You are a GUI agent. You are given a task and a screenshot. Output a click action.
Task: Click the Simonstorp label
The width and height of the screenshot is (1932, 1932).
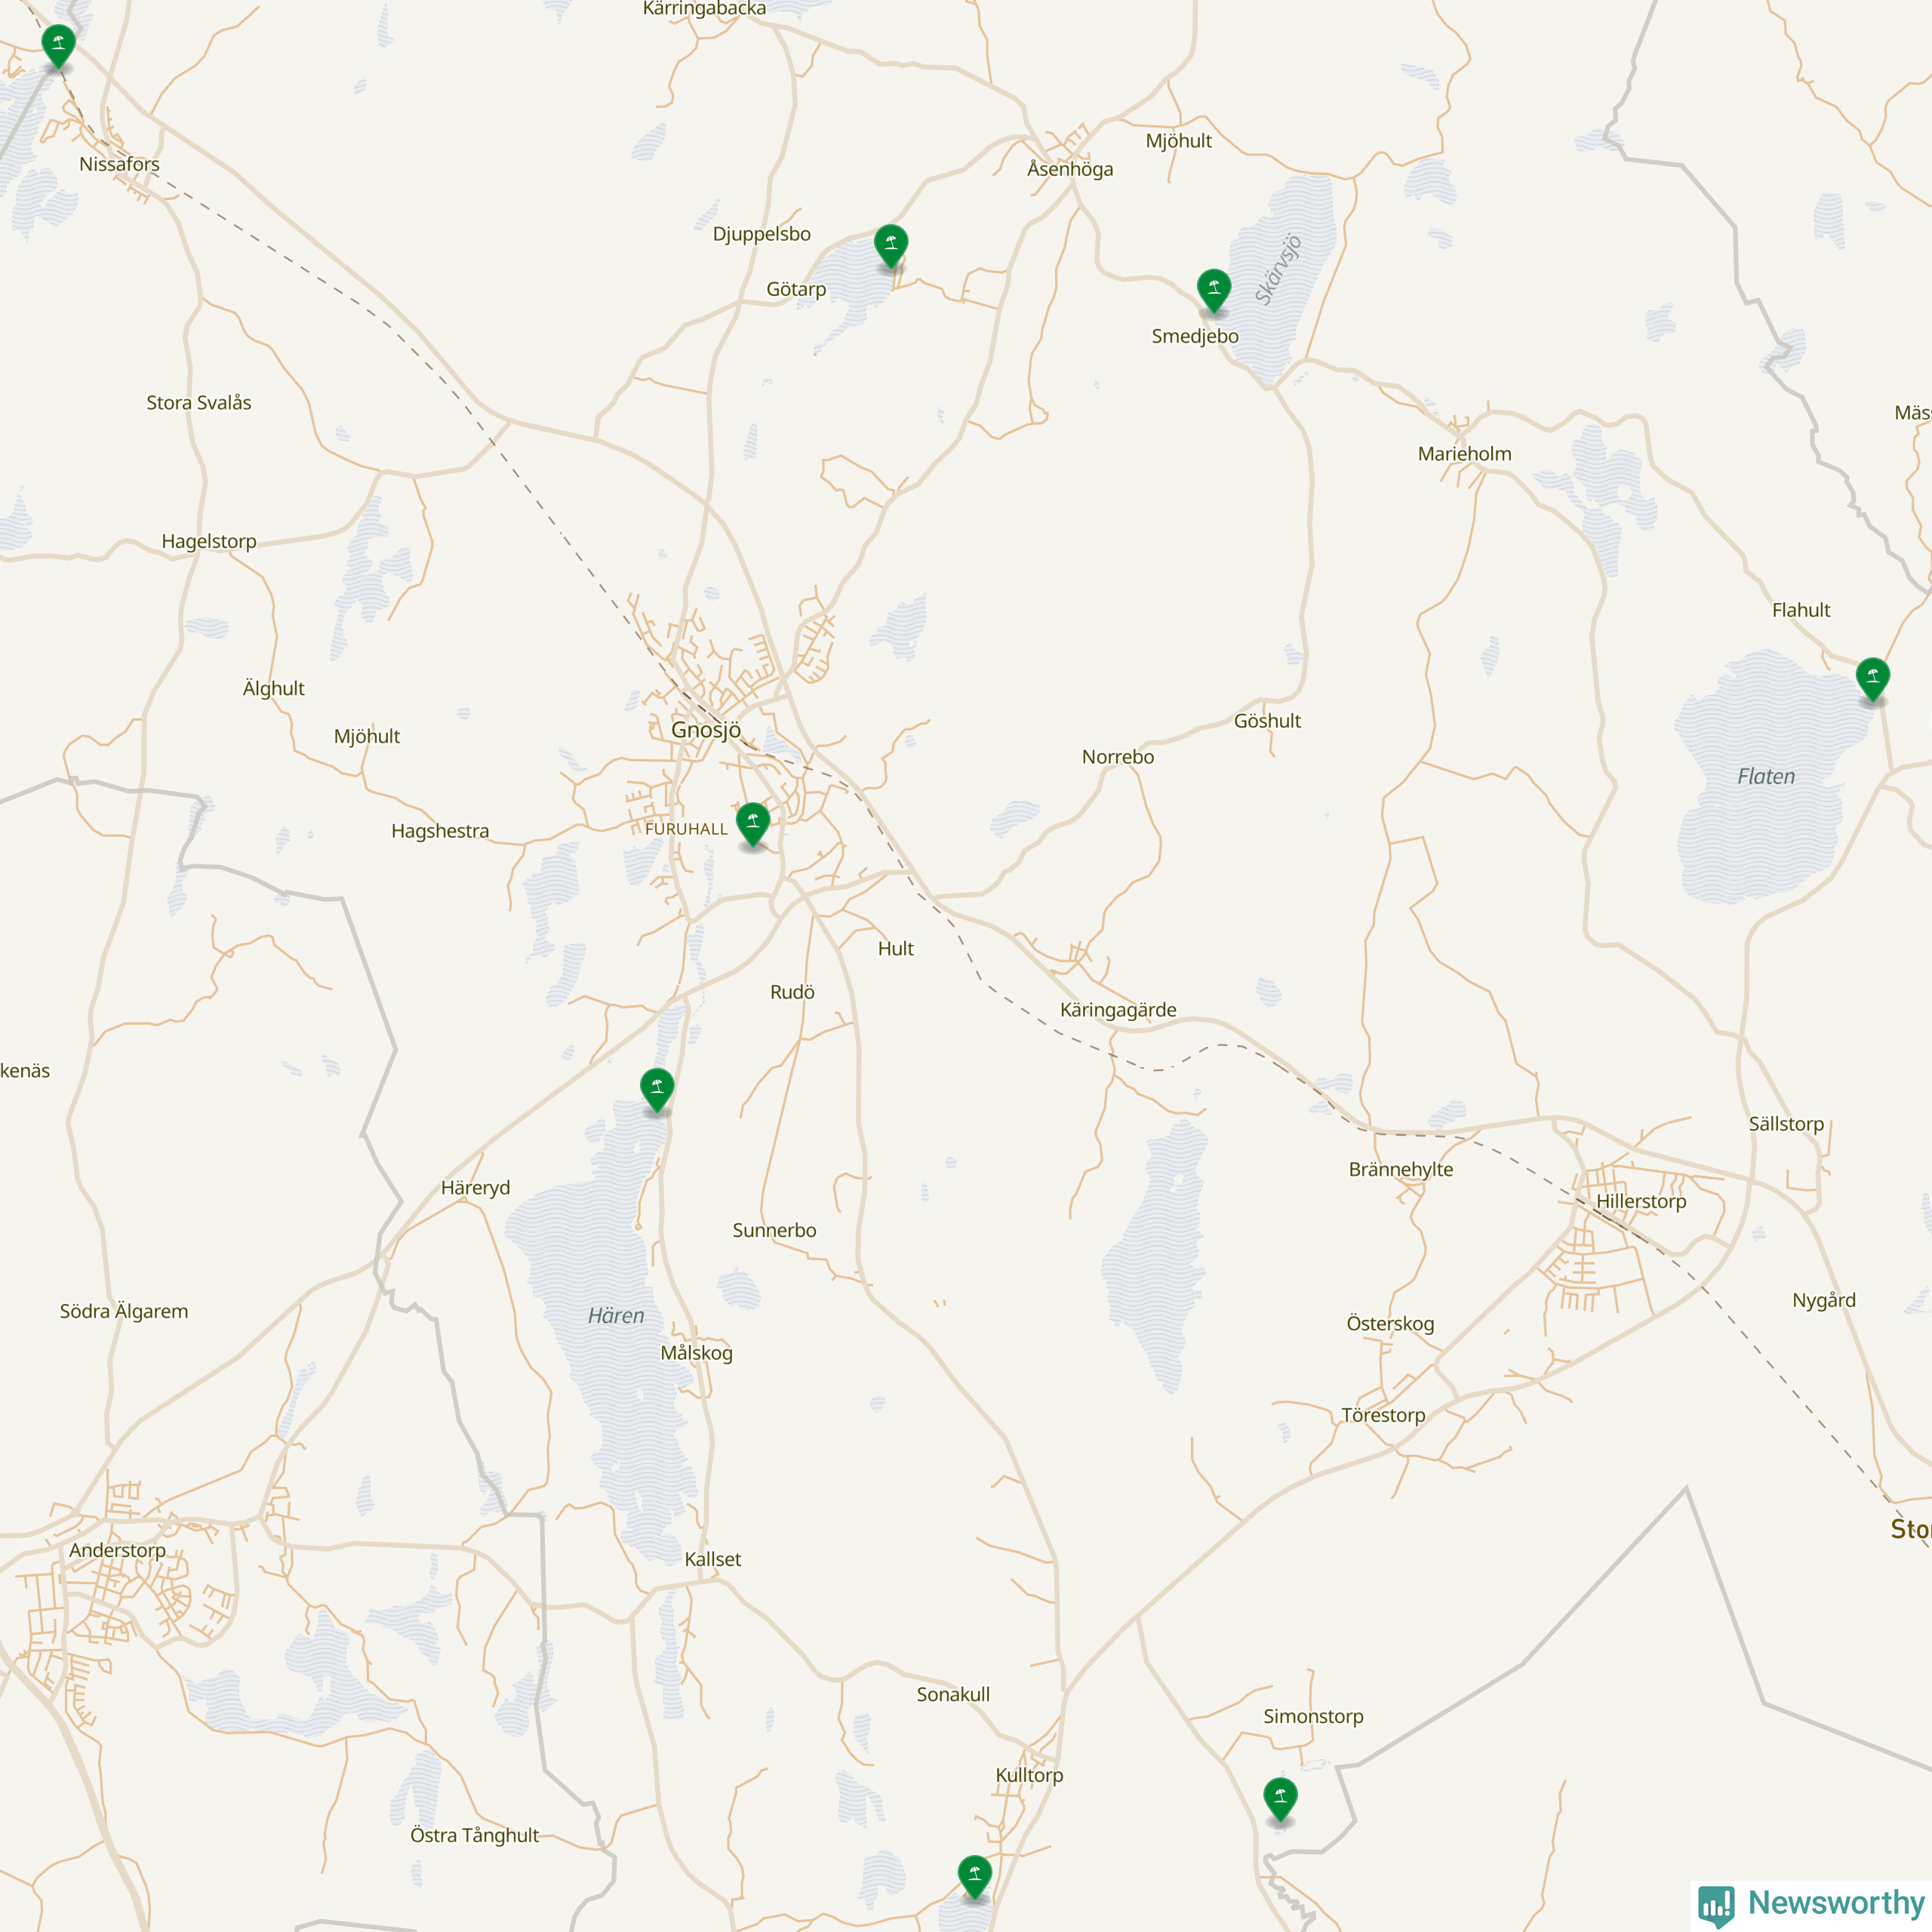[1313, 1717]
